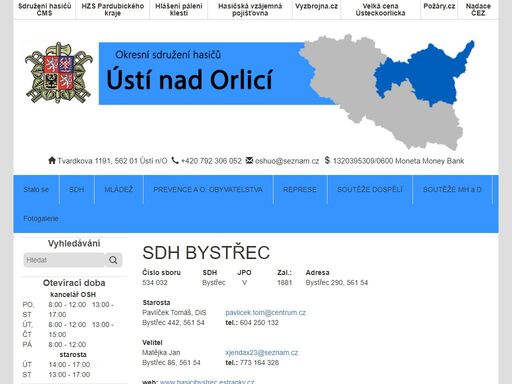This screenshot has height=384, width=512.
Task: Click the envelope icon before oshuo email
Action: [249, 160]
